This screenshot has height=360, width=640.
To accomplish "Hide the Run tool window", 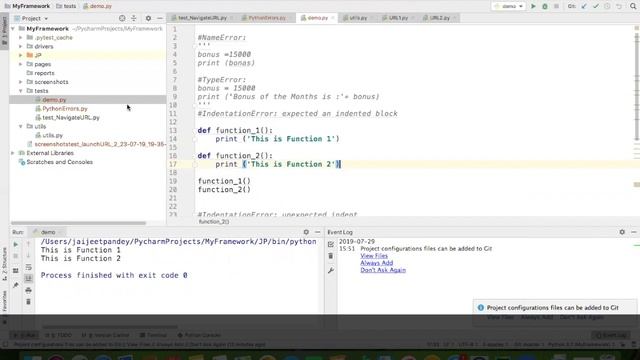I will pos(318,232).
